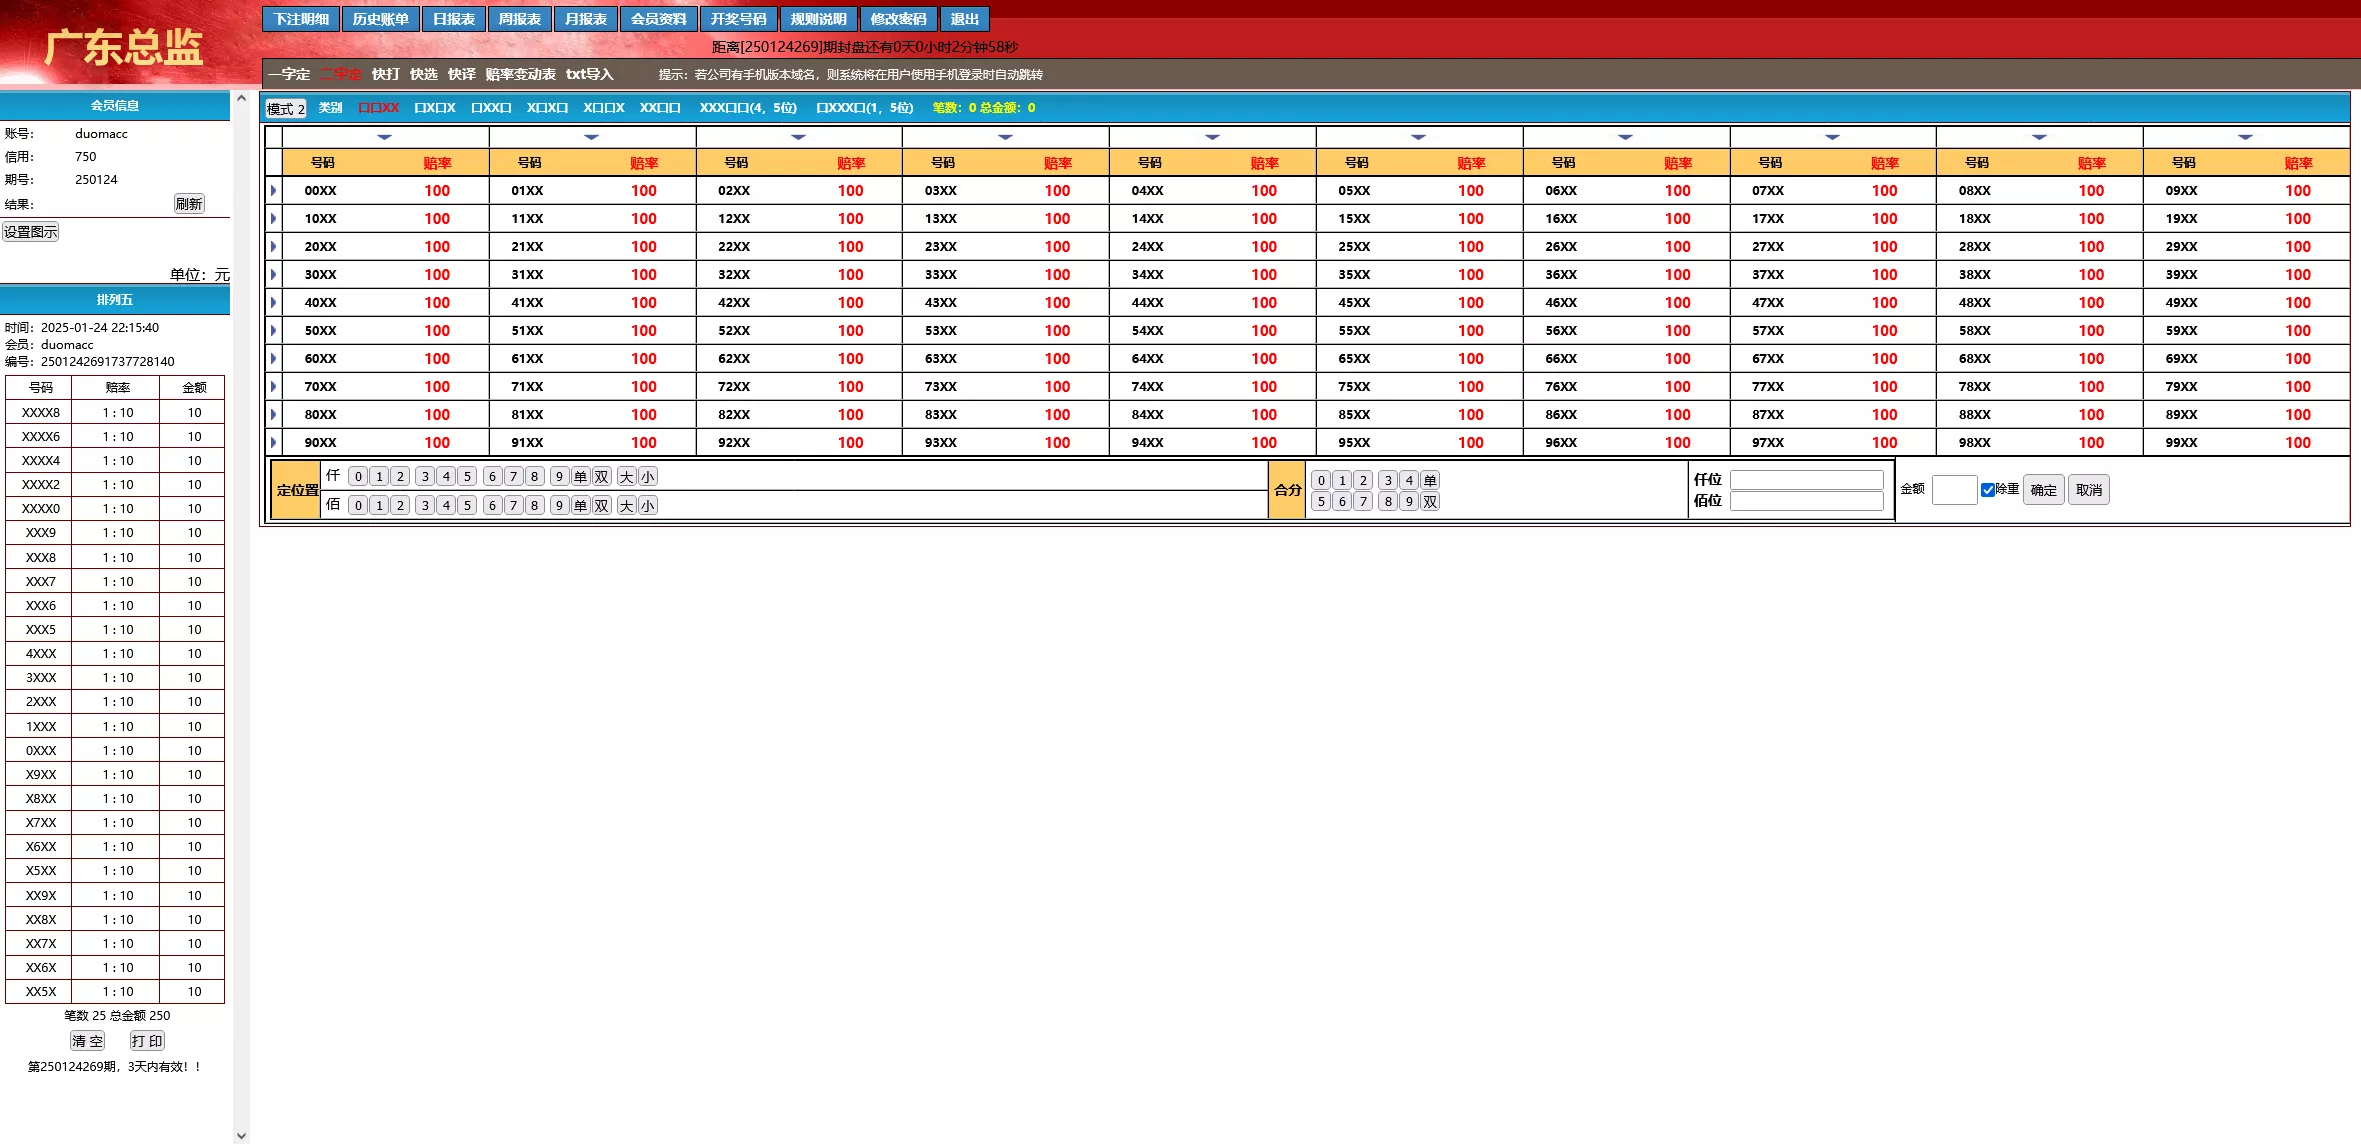Image resolution: width=2361 pixels, height=1144 pixels.
Task: Click the 打印 print button
Action: pyautogui.click(x=147, y=1041)
